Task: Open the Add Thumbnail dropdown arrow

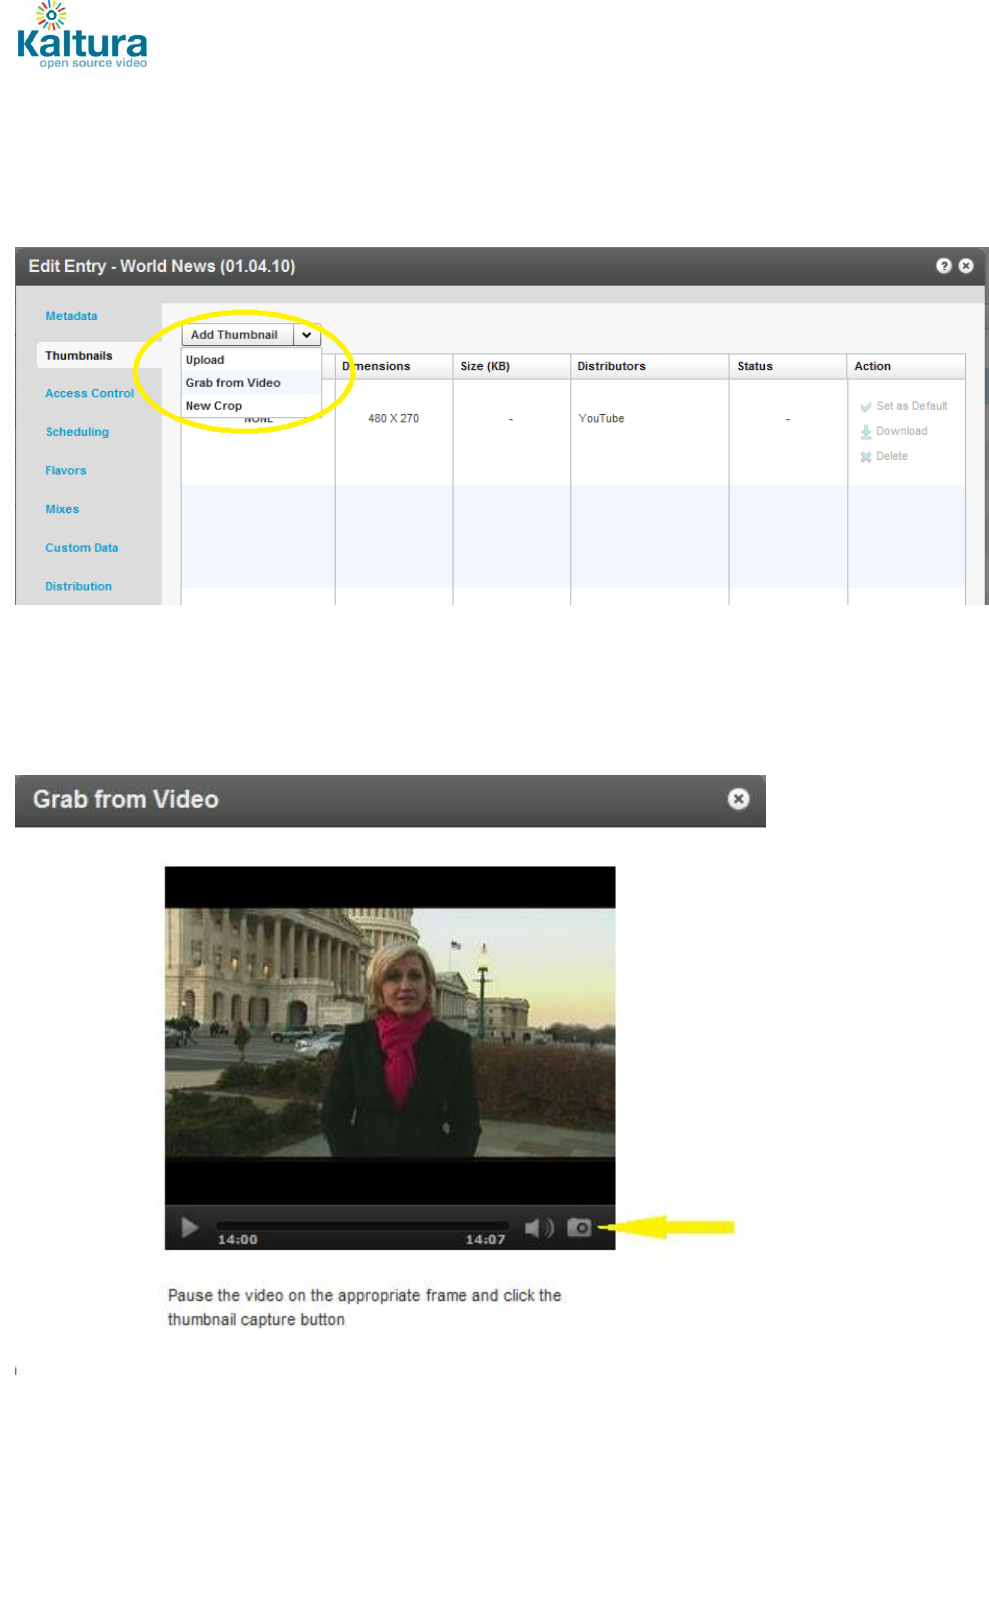Action: tap(307, 335)
